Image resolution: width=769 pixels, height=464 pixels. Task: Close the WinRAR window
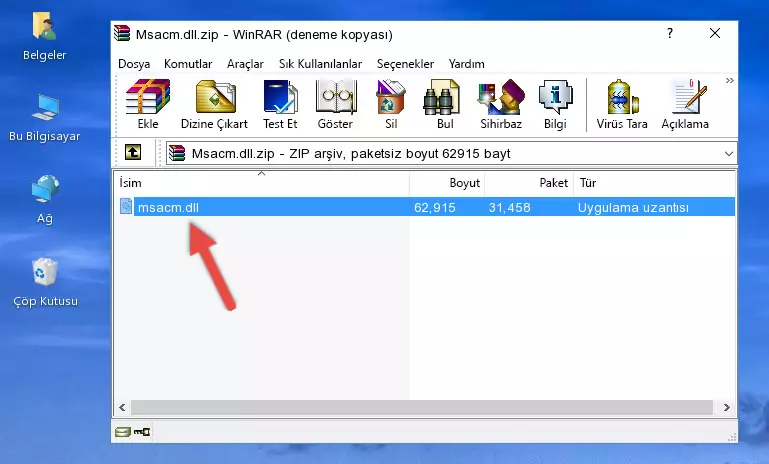715,33
